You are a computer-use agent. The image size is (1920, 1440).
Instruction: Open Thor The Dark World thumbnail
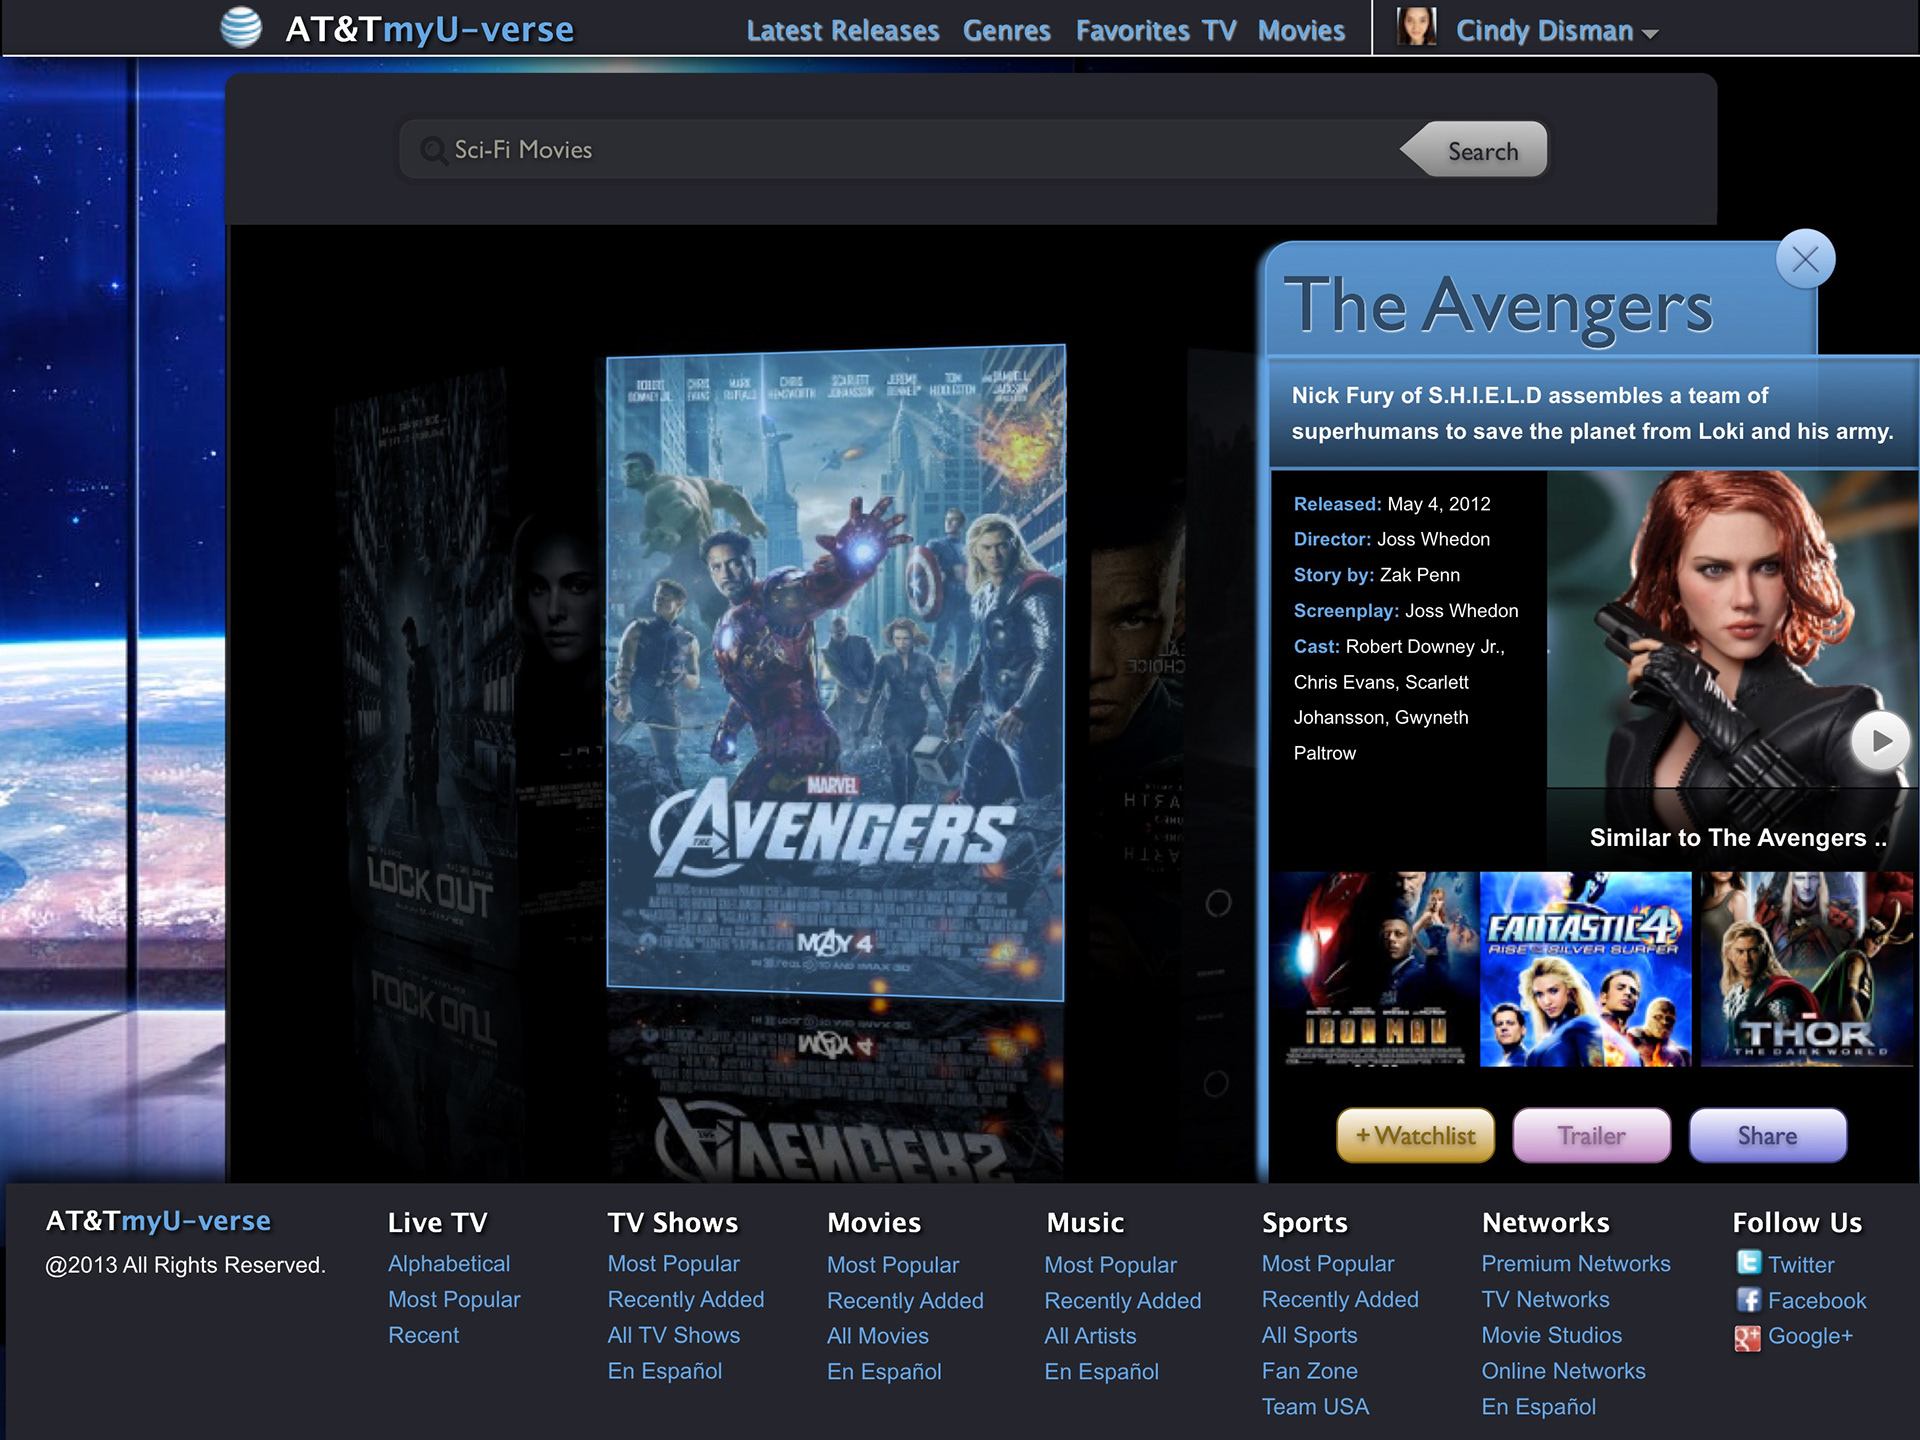[x=1807, y=969]
